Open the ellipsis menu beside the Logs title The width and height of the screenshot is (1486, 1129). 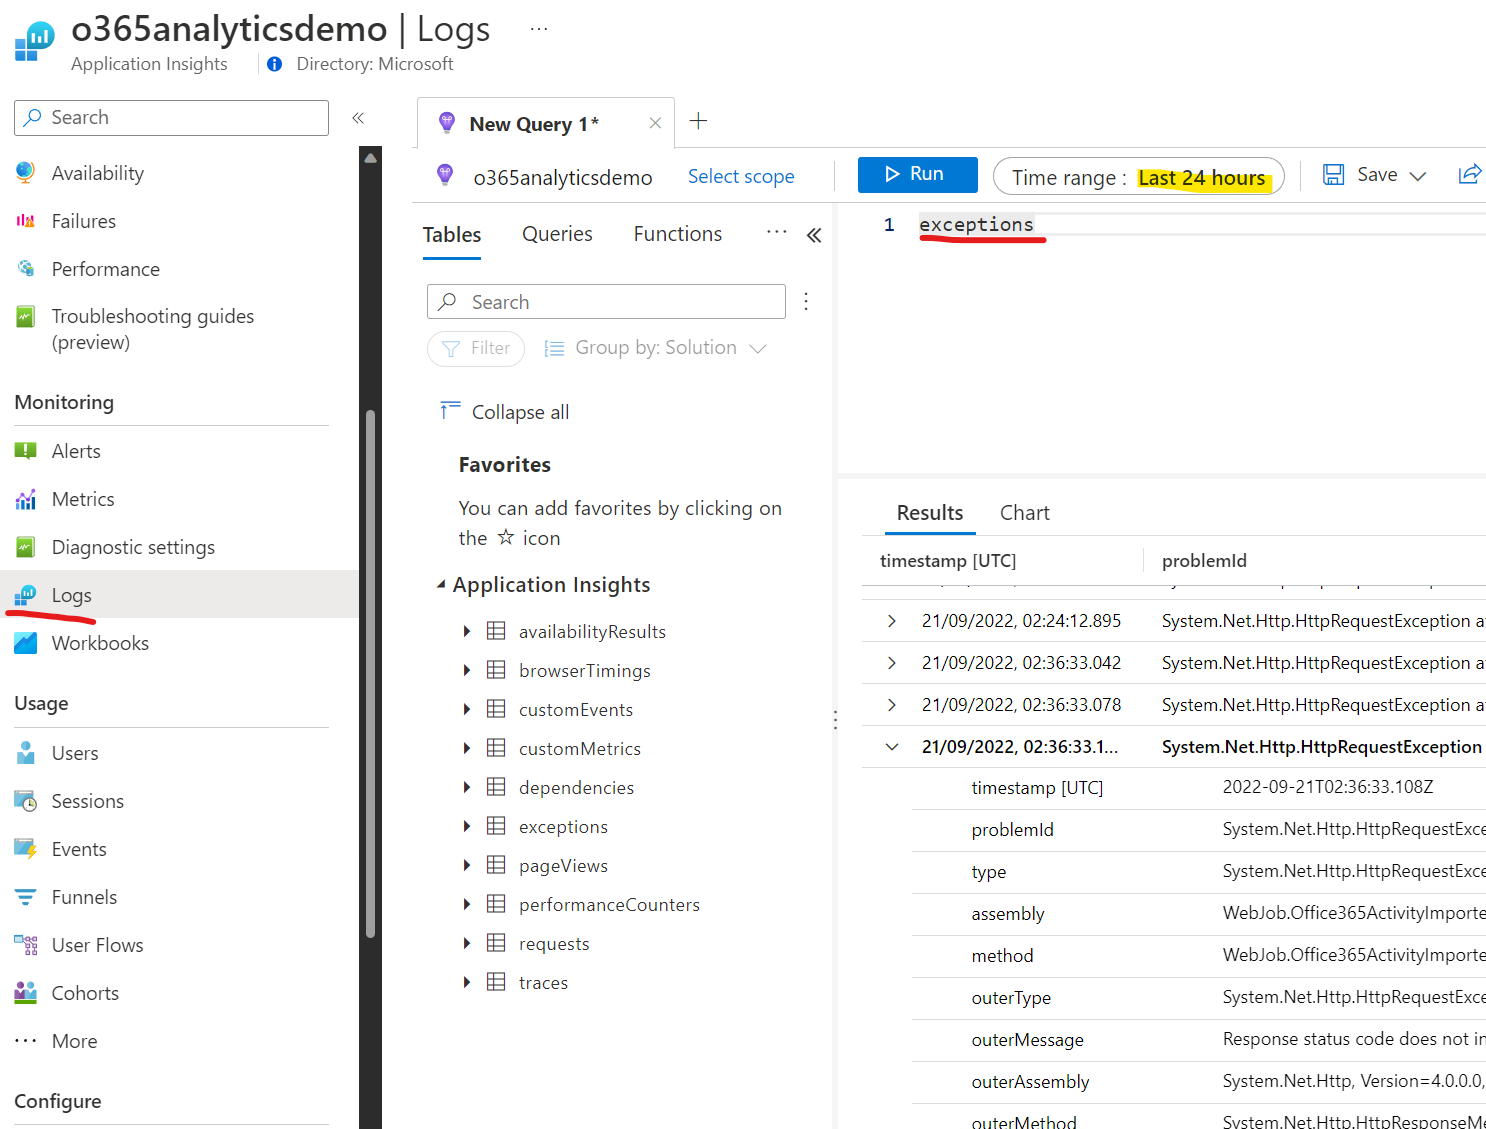click(x=539, y=29)
